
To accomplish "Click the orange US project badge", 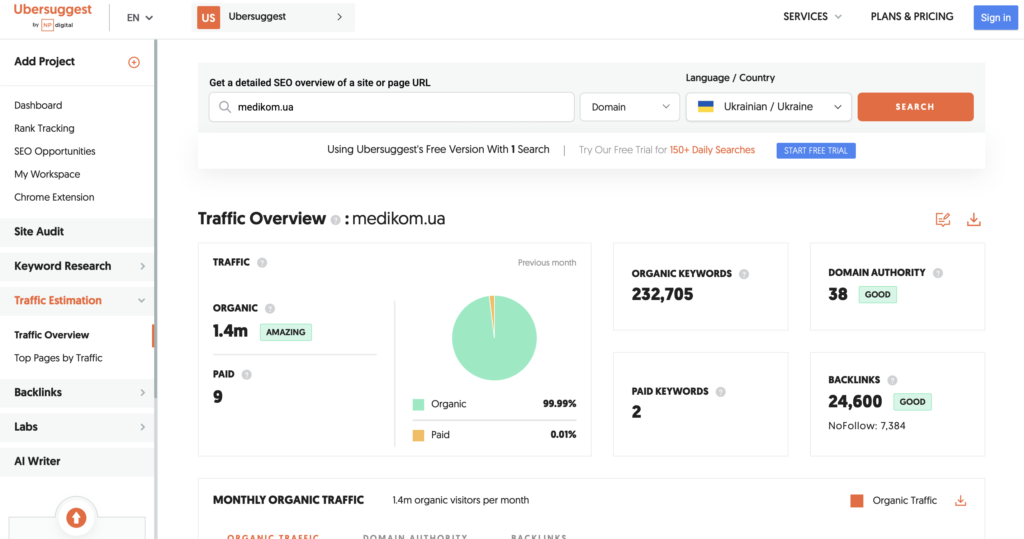I will 208,18.
